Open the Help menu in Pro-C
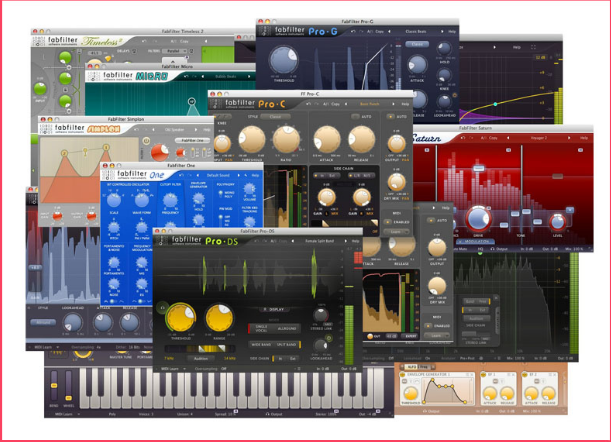This screenshot has width=611, height=442. click(x=405, y=104)
